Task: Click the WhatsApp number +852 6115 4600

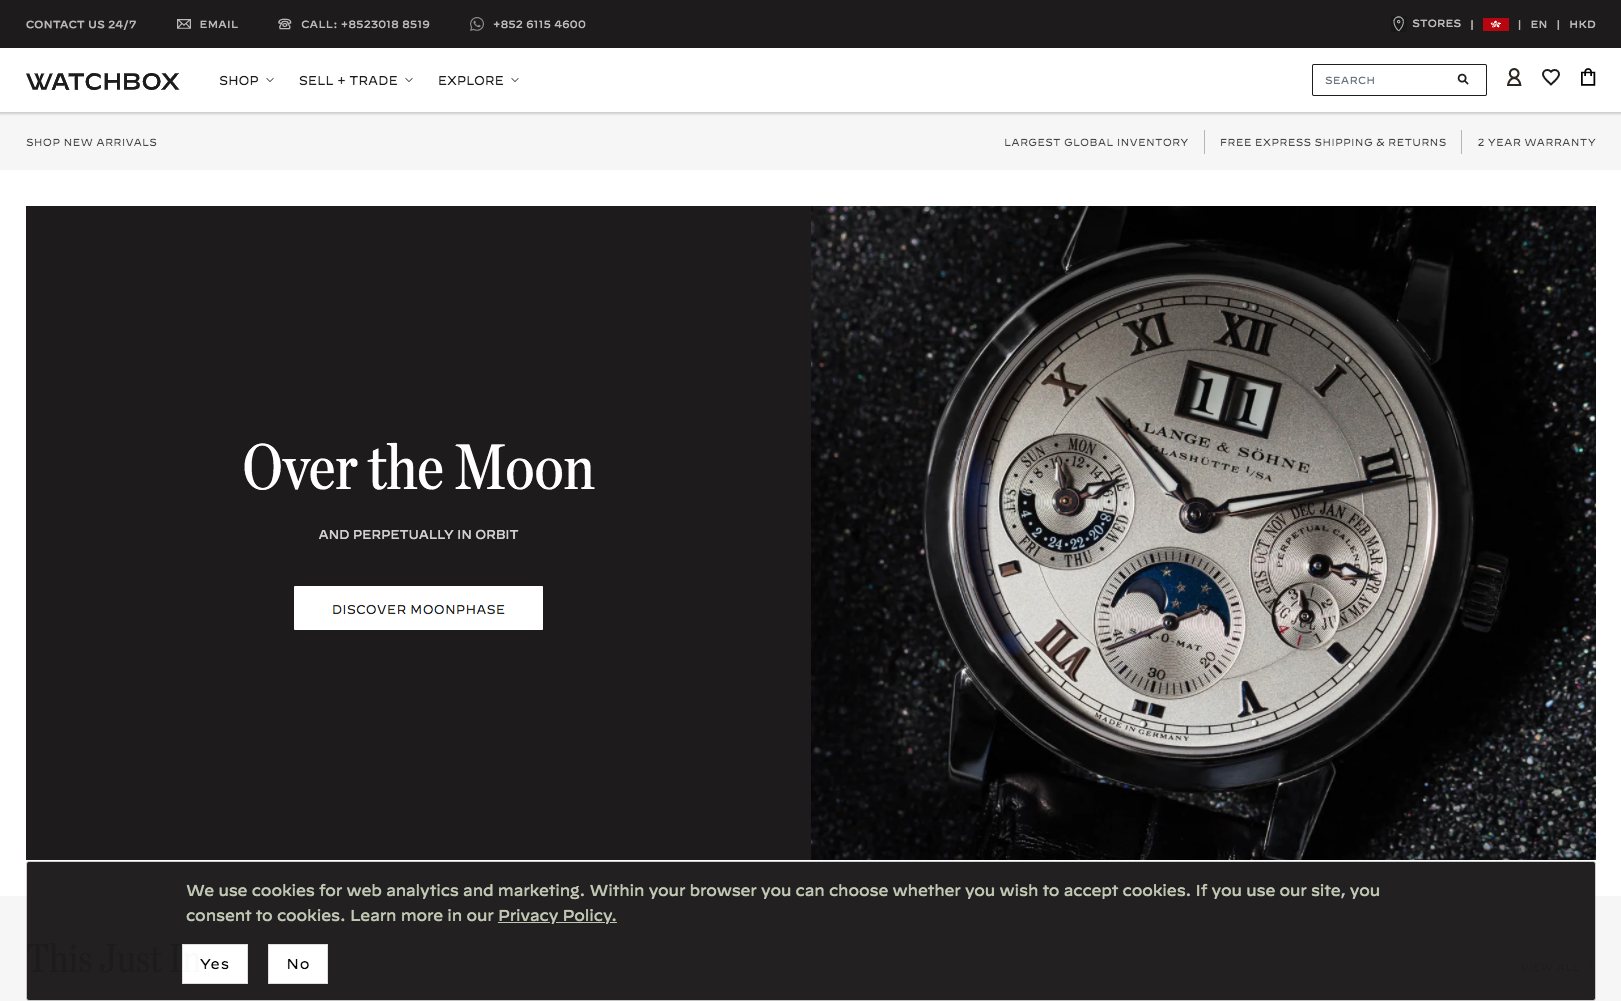Action: pyautogui.click(x=539, y=24)
